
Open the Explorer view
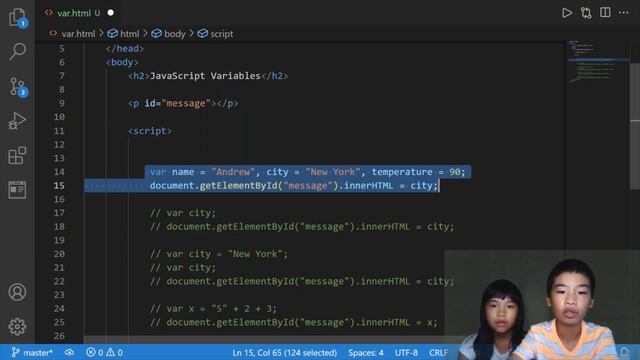point(17,17)
